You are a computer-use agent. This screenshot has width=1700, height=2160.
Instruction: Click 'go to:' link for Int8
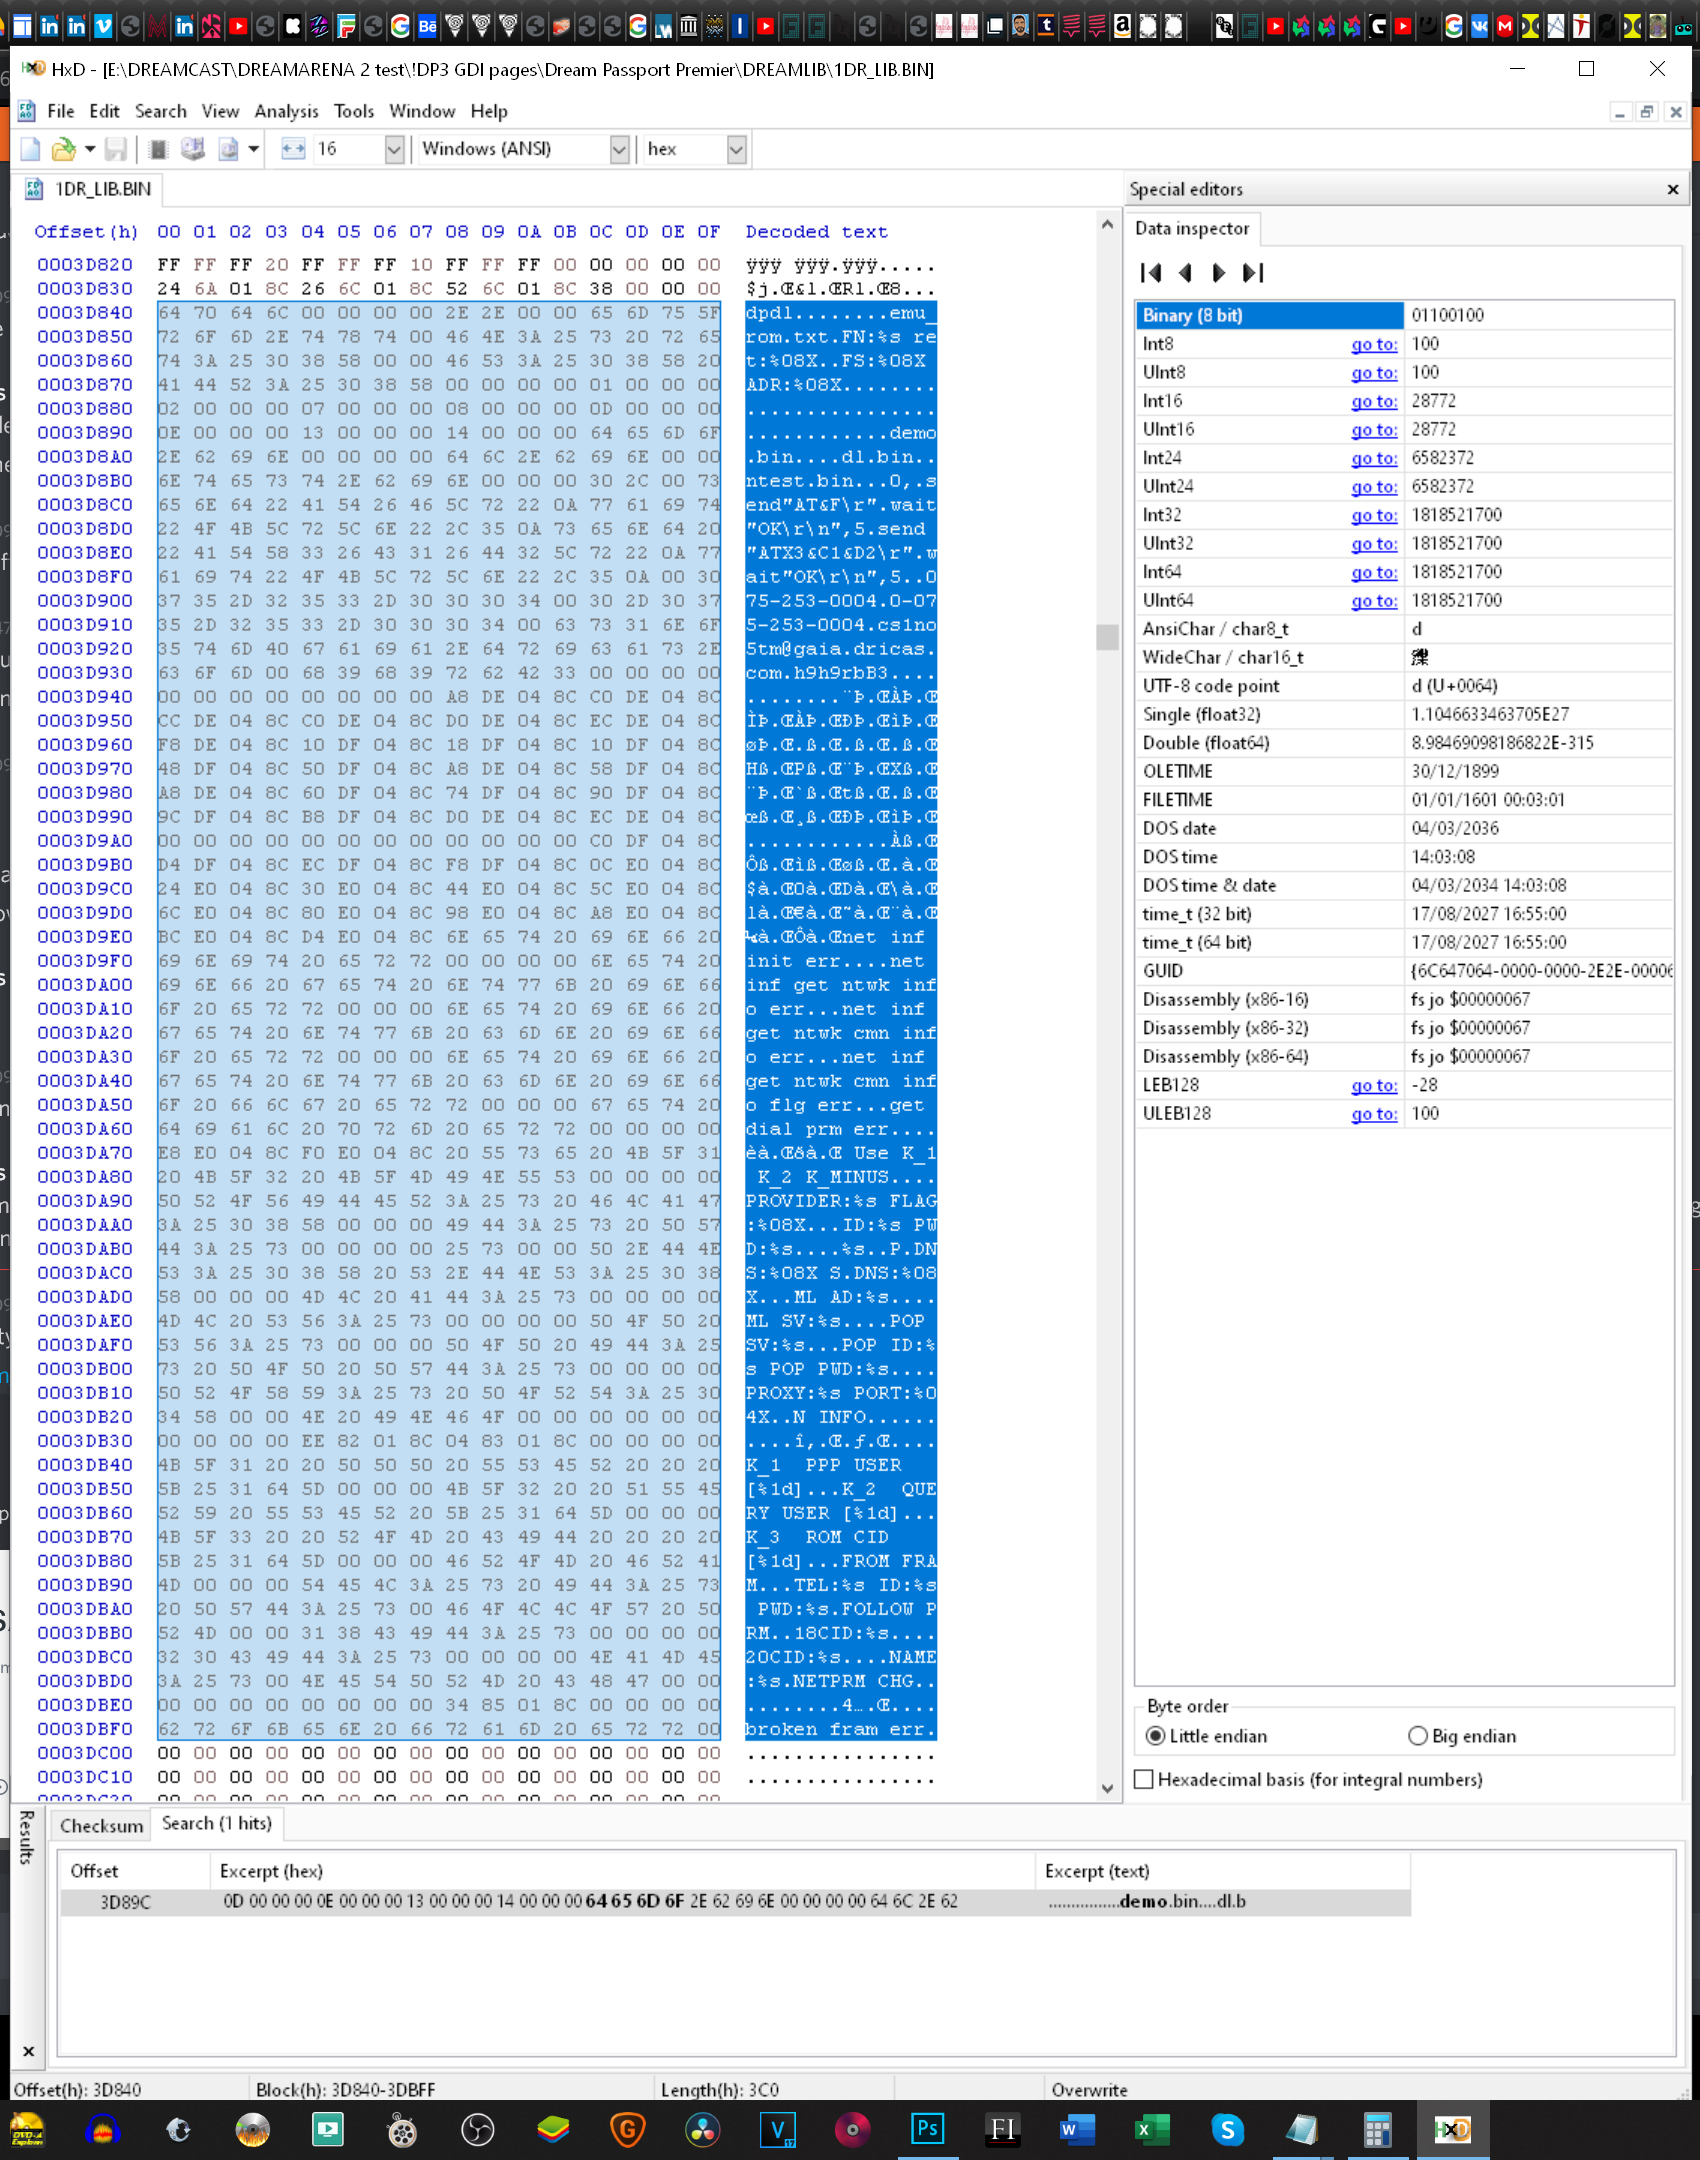[x=1374, y=344]
